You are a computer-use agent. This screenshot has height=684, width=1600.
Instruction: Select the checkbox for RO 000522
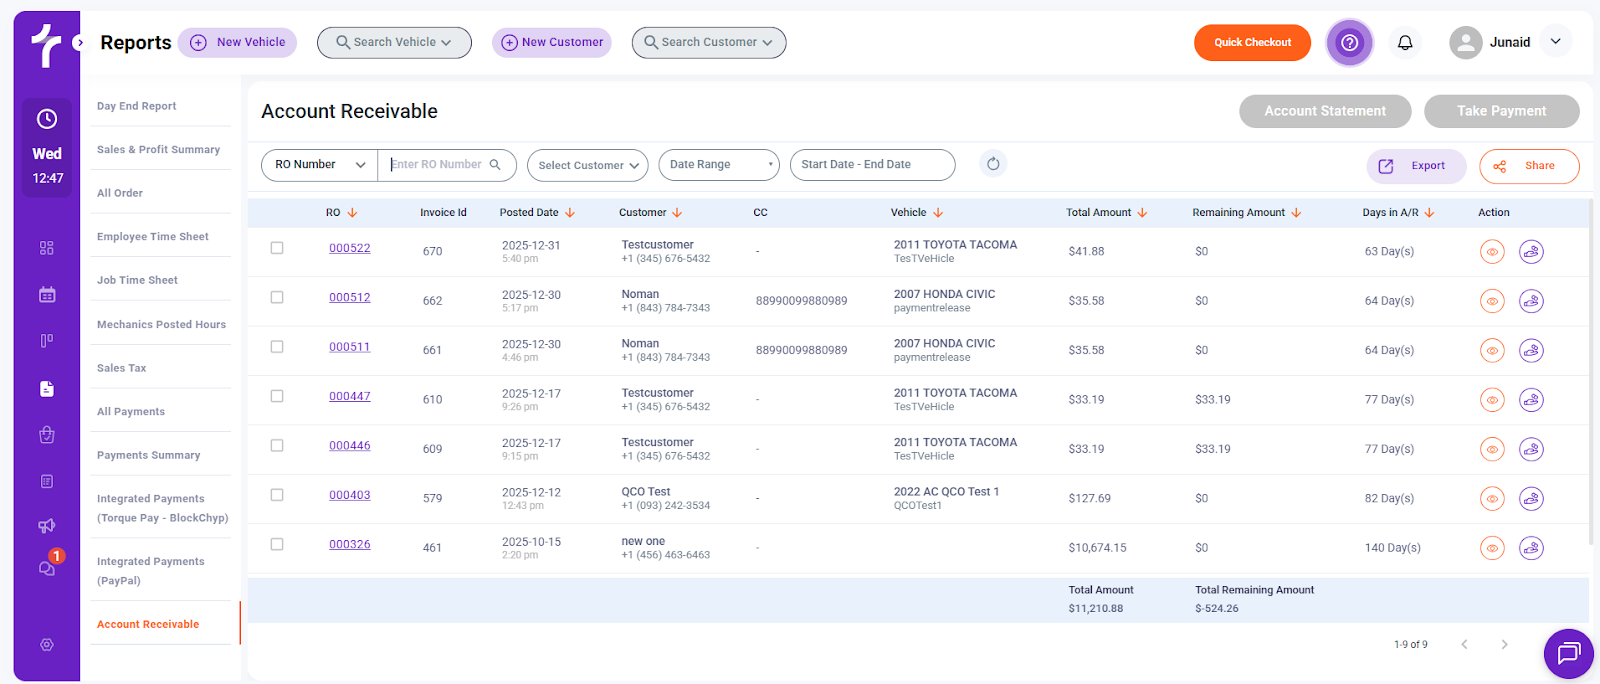(277, 248)
